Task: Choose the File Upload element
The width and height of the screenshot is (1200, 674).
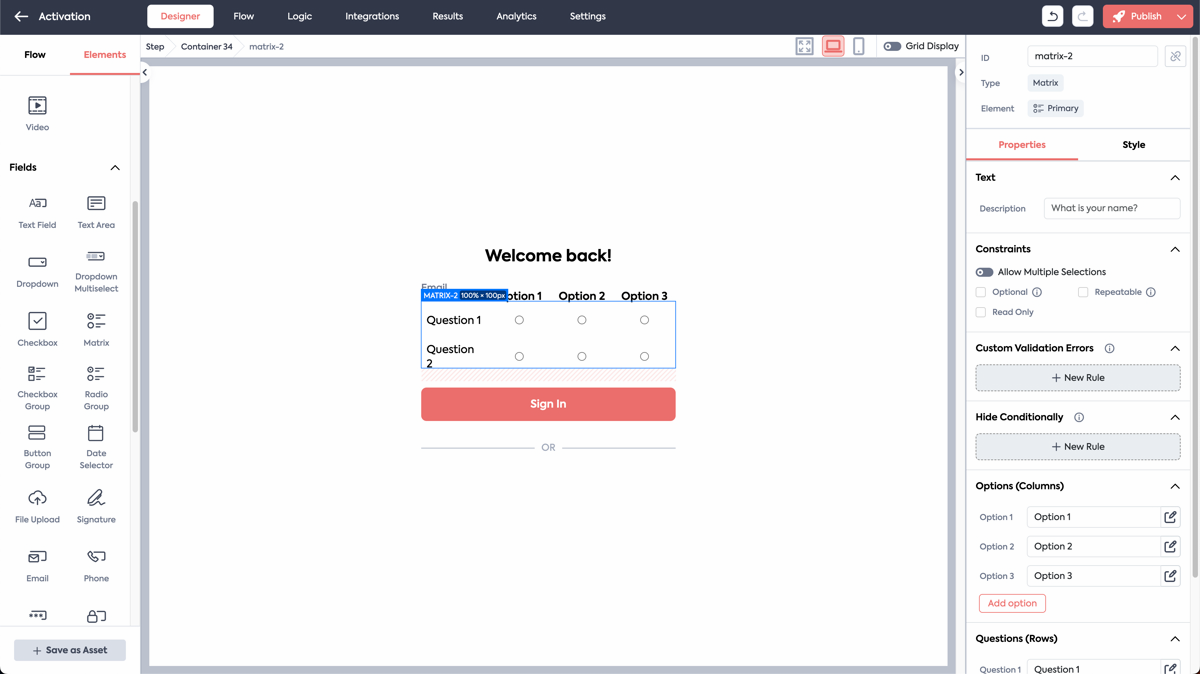Action: pyautogui.click(x=37, y=506)
